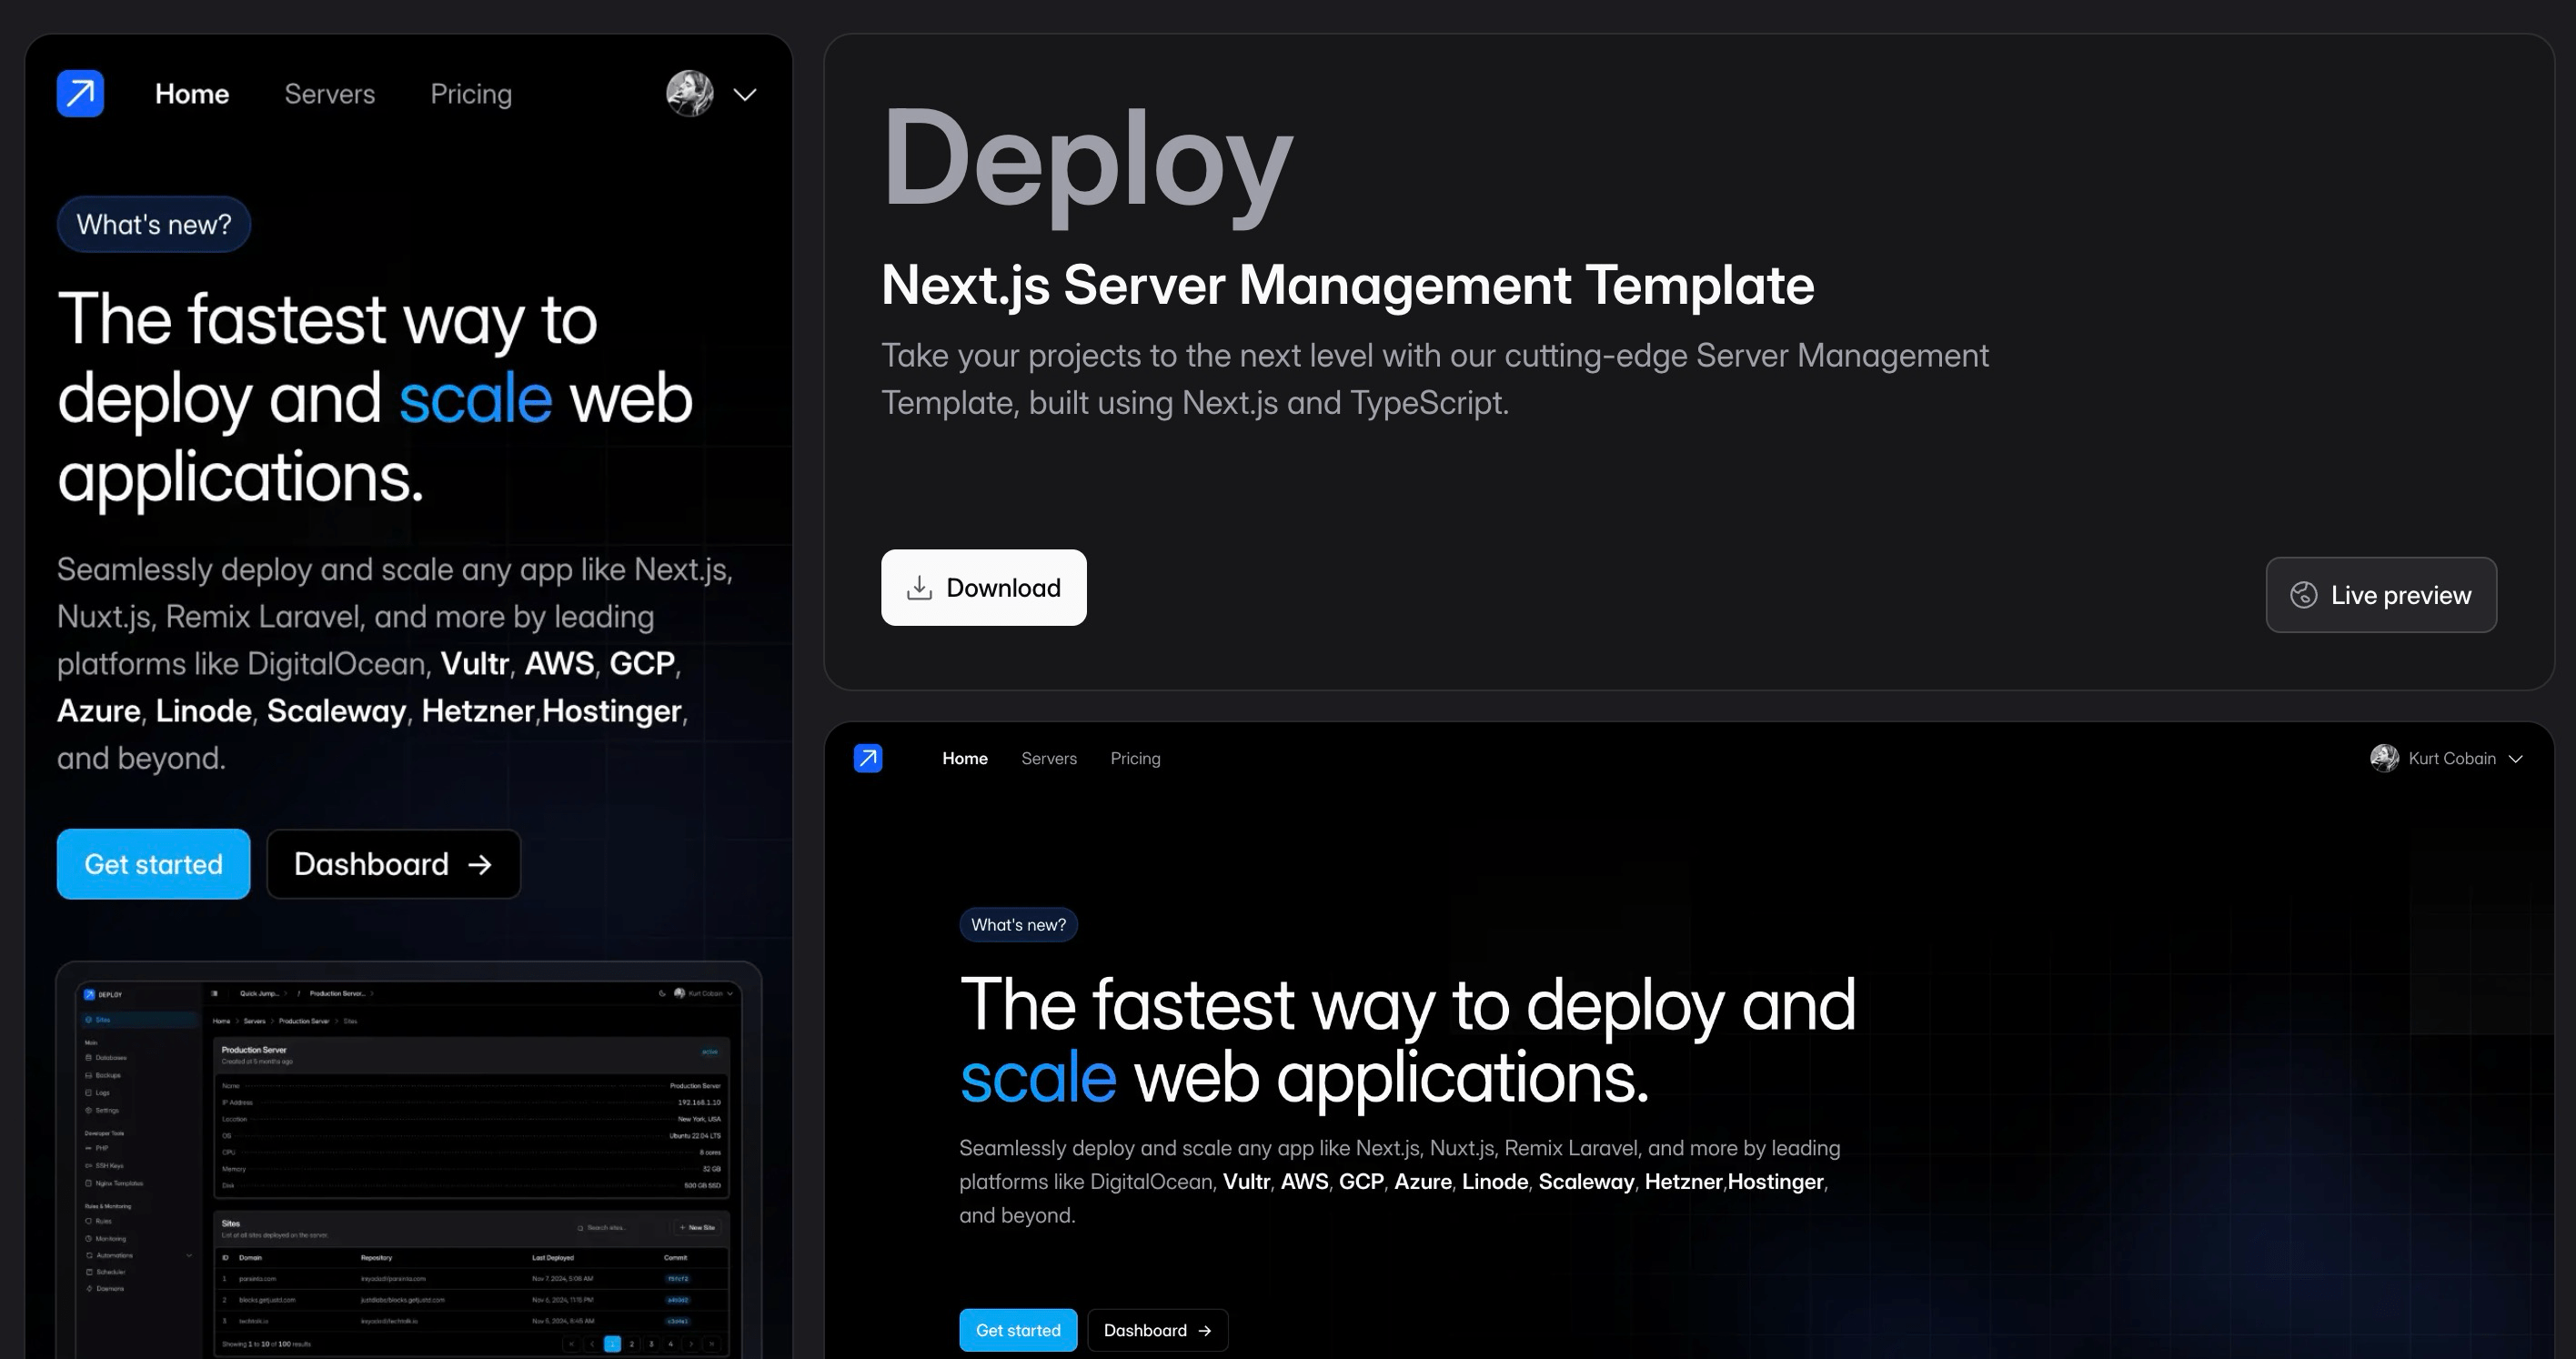2576x1359 pixels.
Task: Expand the Kurt Cobain account dropdown
Action: (2449, 758)
